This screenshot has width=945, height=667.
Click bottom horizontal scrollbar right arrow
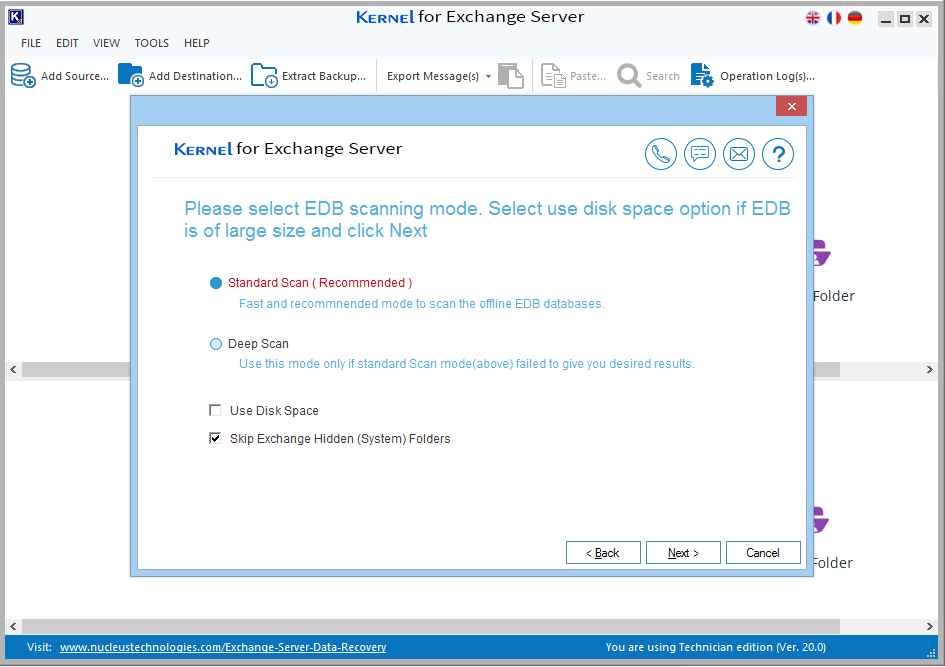[930, 626]
